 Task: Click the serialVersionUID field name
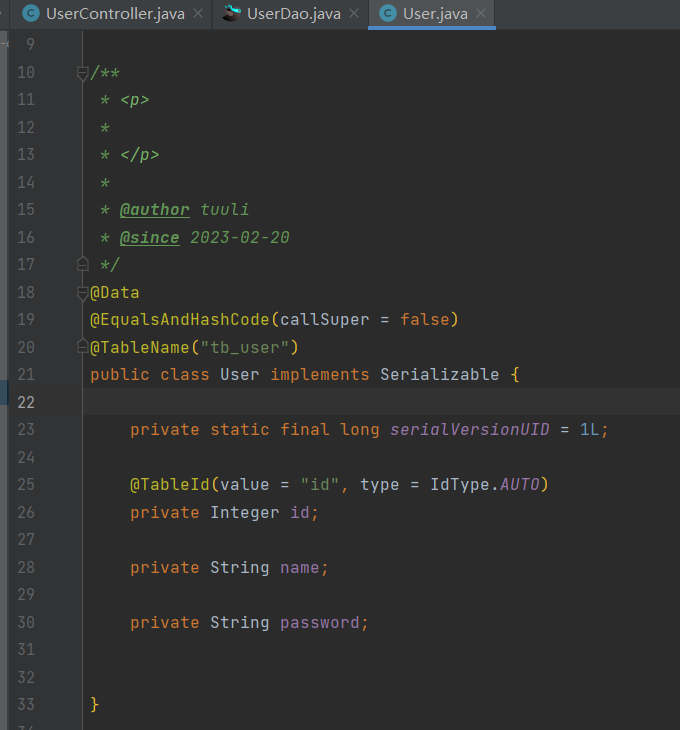(470, 430)
